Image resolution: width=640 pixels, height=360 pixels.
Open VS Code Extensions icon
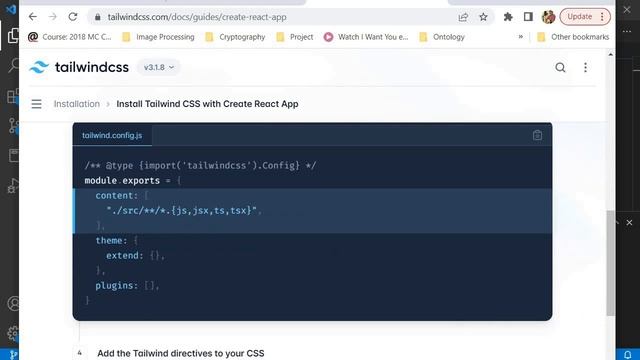click(13, 96)
